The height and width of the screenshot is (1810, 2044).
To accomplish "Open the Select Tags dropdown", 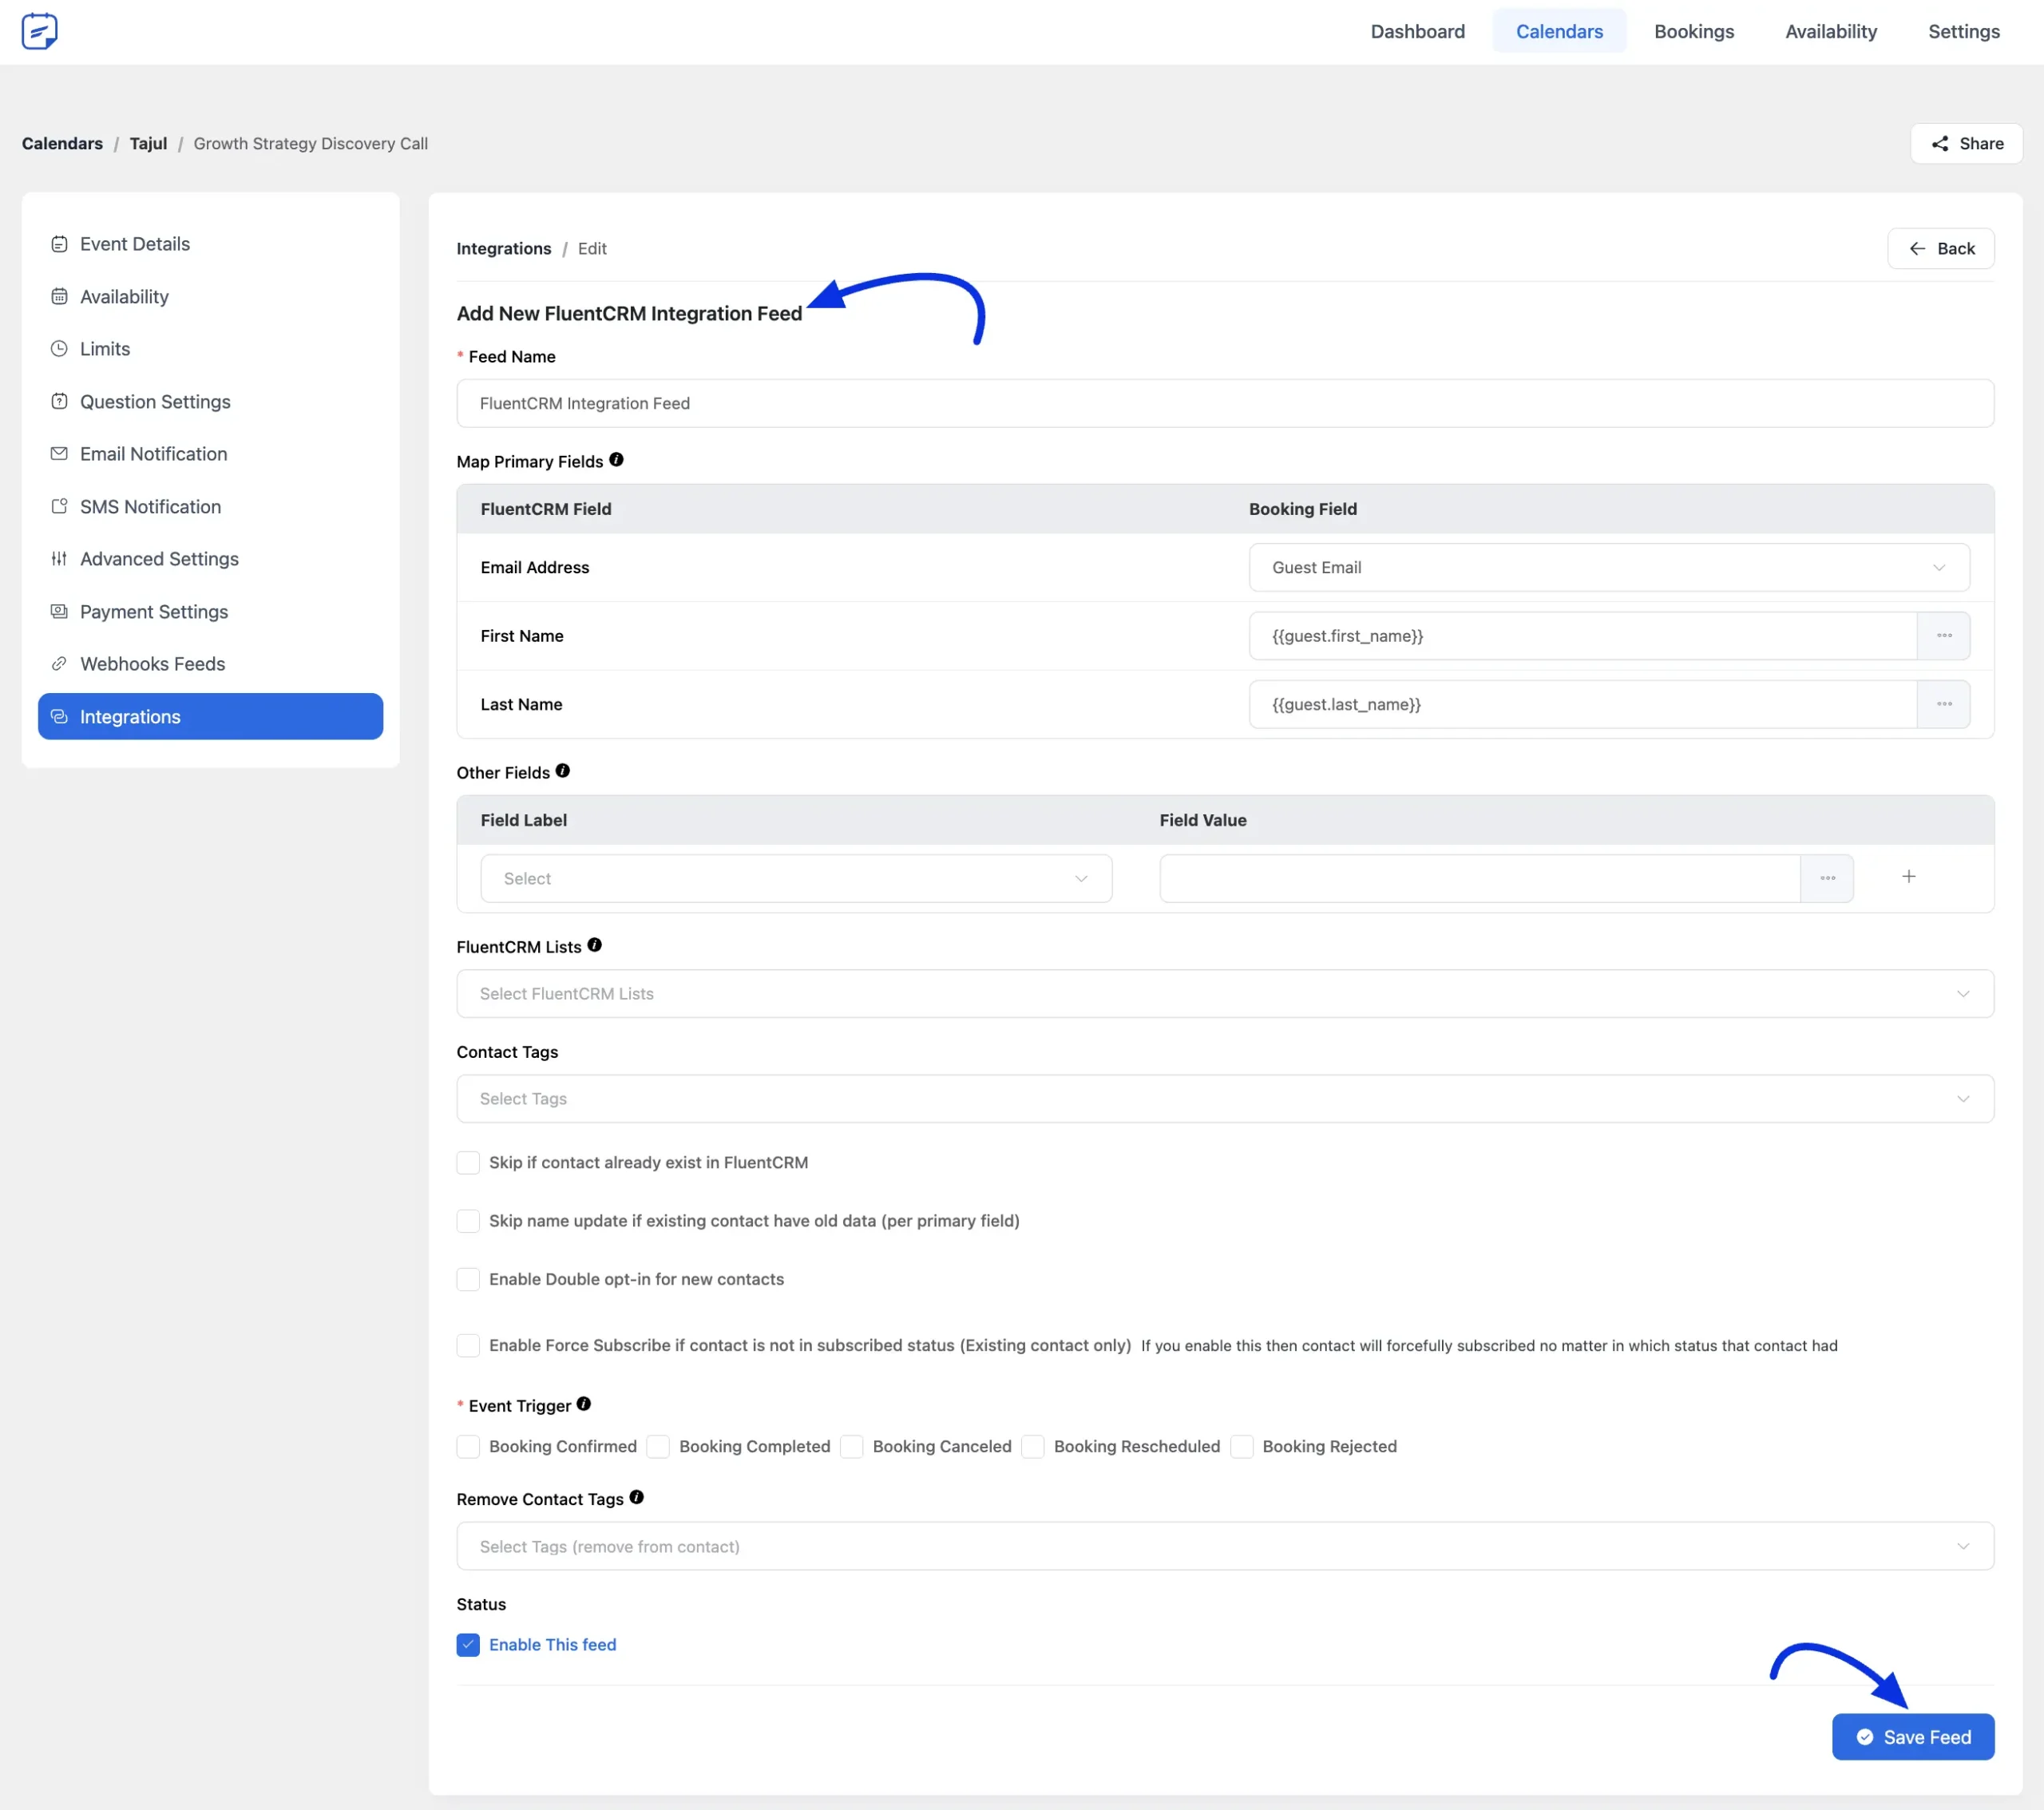I will click(1224, 1099).
